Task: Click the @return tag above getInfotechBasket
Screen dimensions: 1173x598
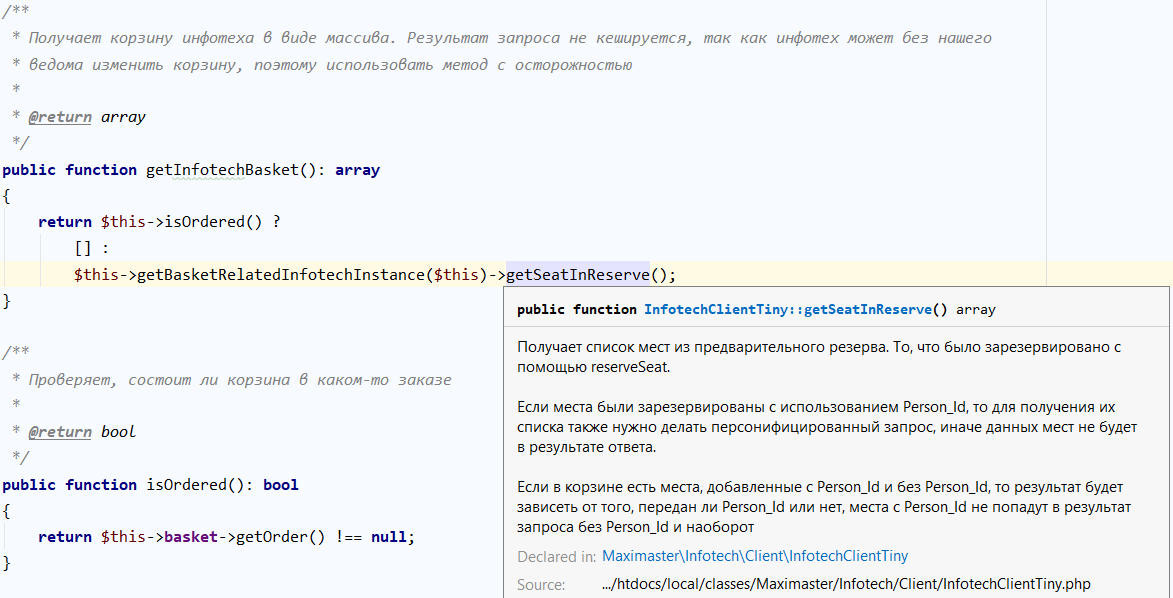Action: coord(60,117)
